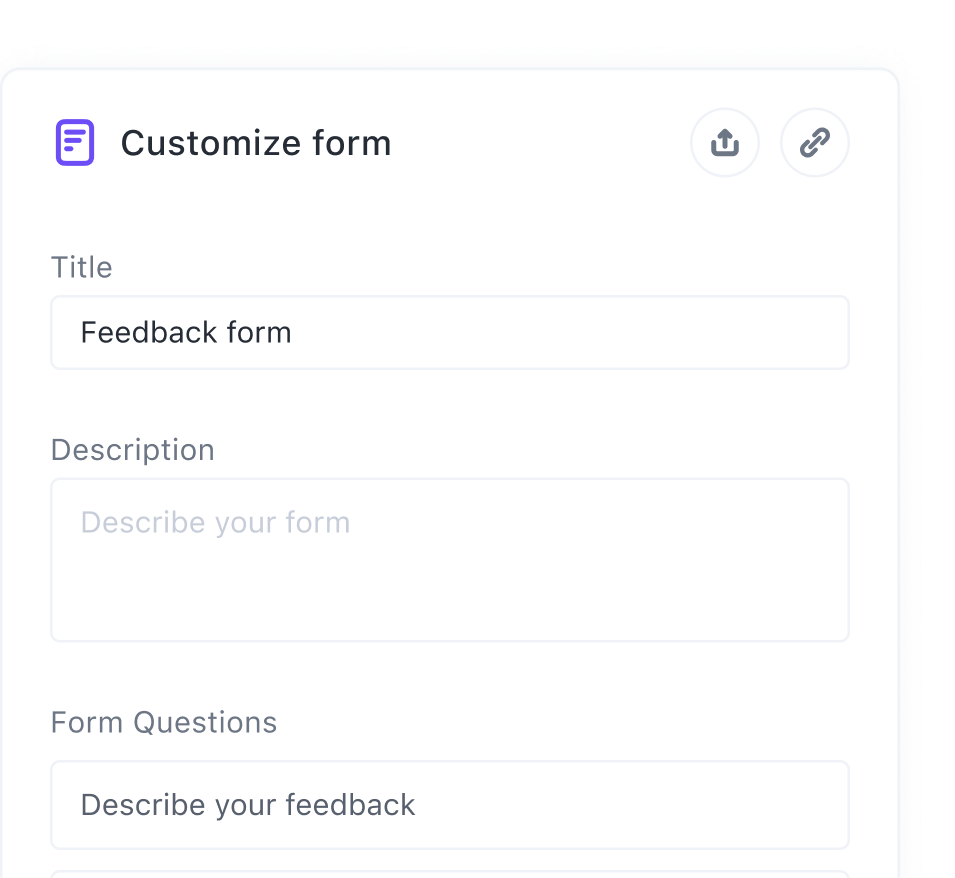955x878 pixels.
Task: Copy form link with chain icon
Action: [815, 143]
